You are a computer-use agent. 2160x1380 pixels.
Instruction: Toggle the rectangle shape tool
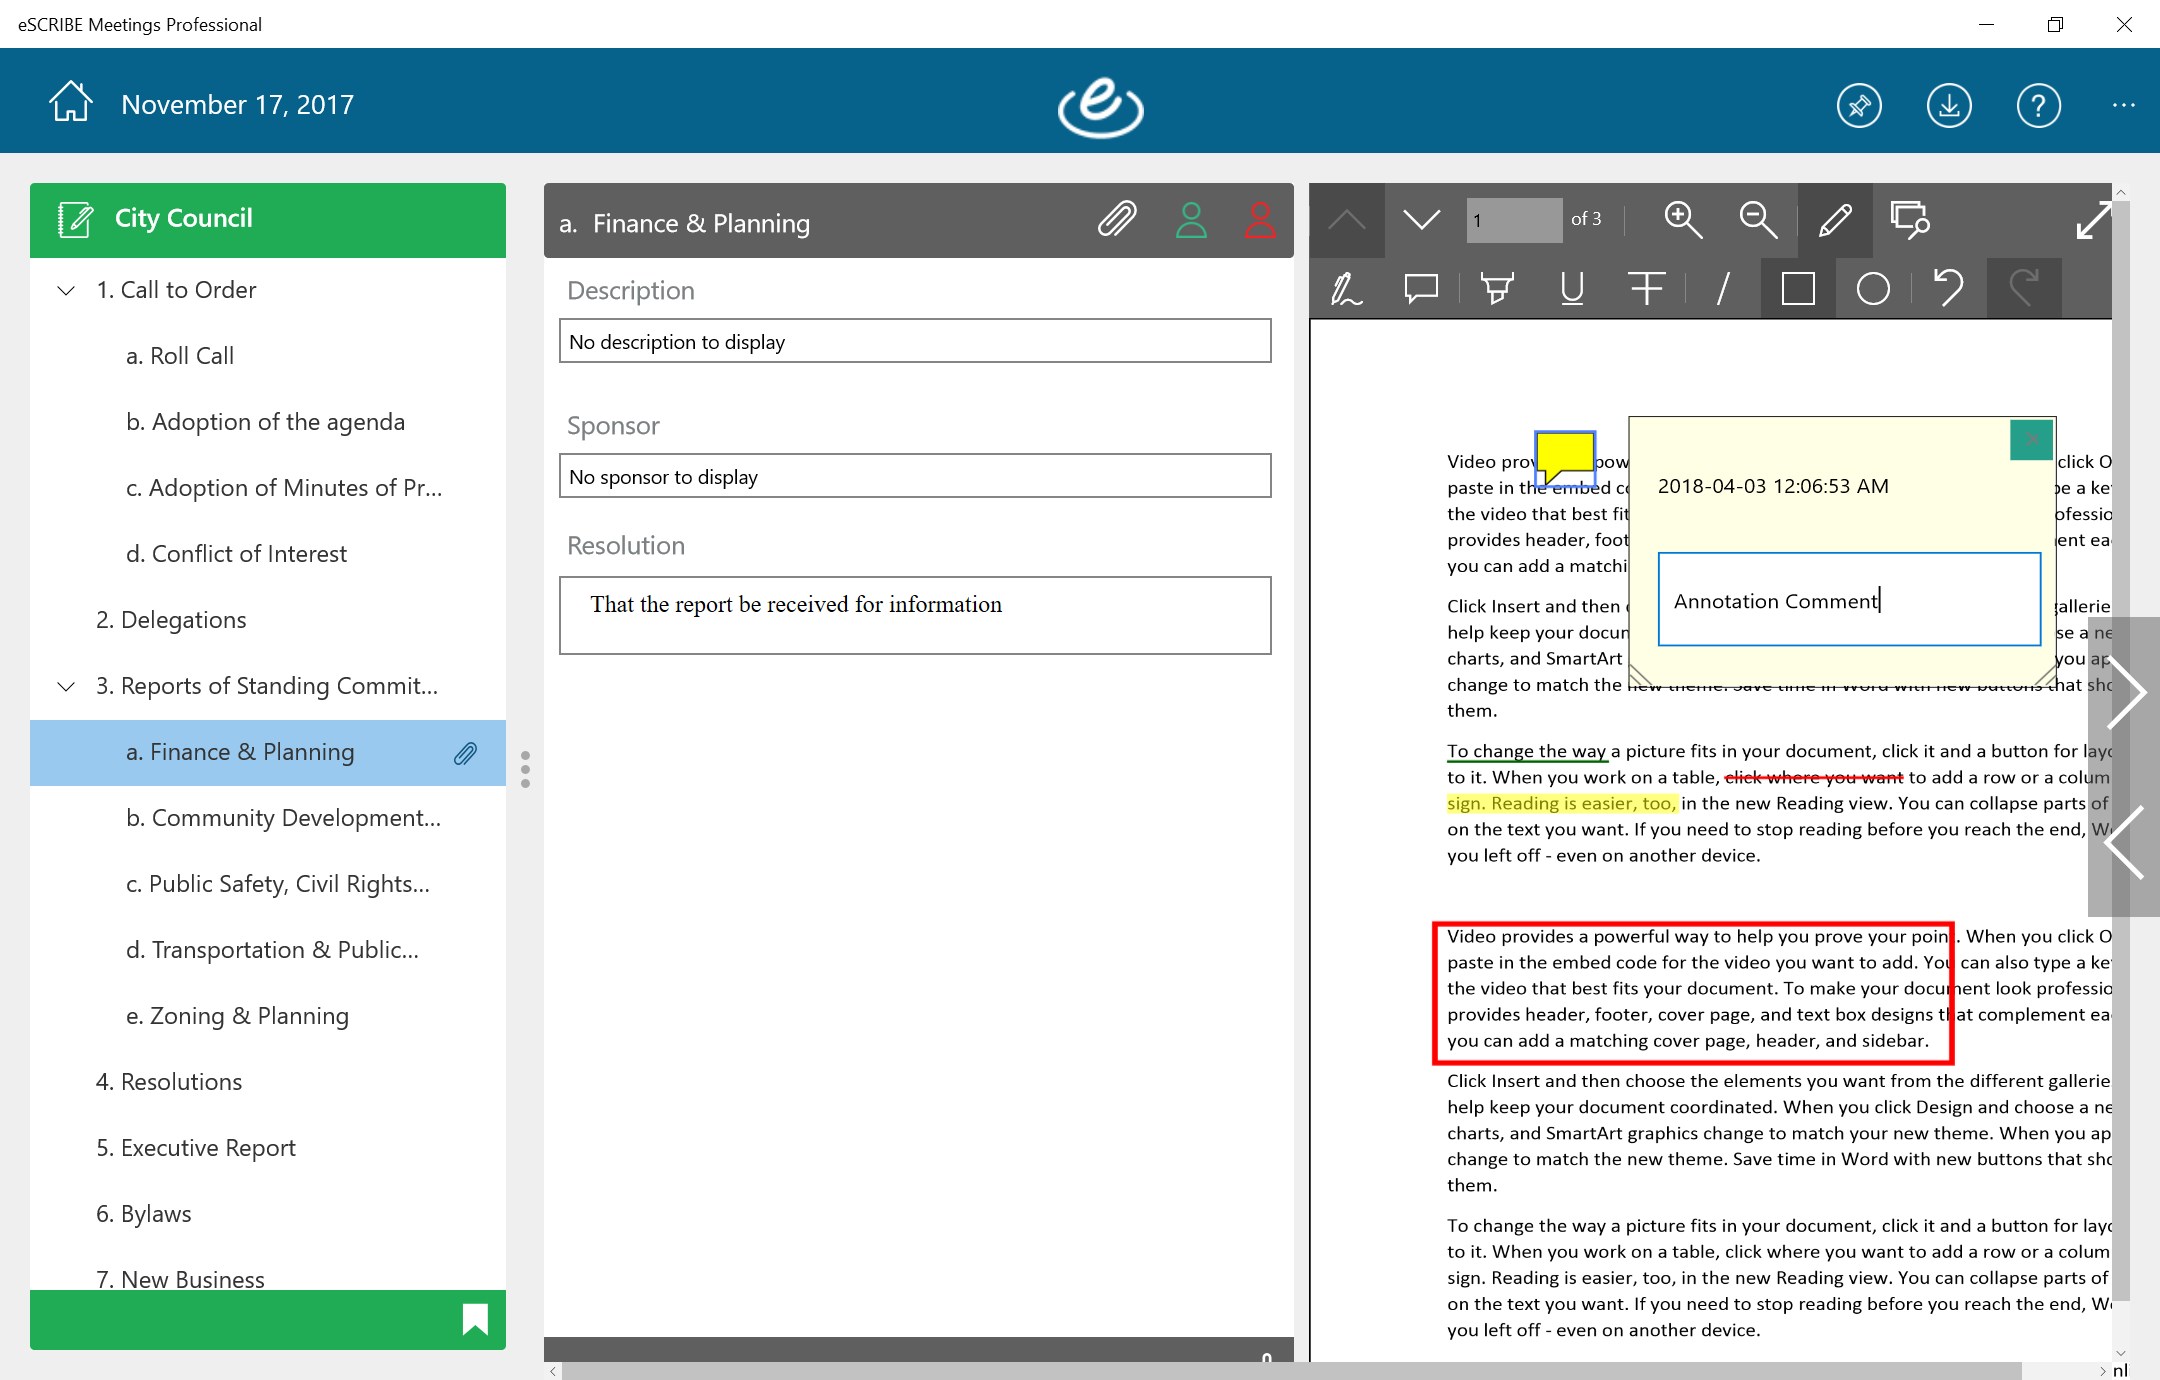(x=1797, y=289)
